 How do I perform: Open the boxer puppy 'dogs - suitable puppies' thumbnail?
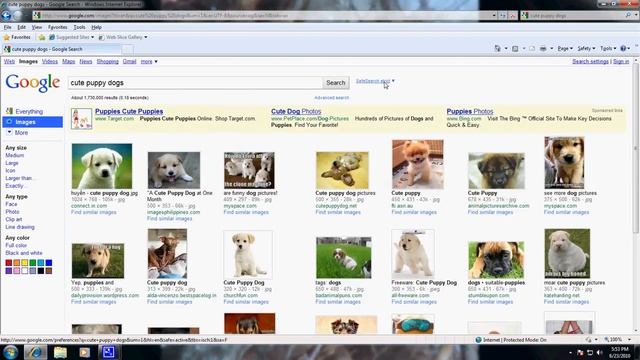[496, 260]
